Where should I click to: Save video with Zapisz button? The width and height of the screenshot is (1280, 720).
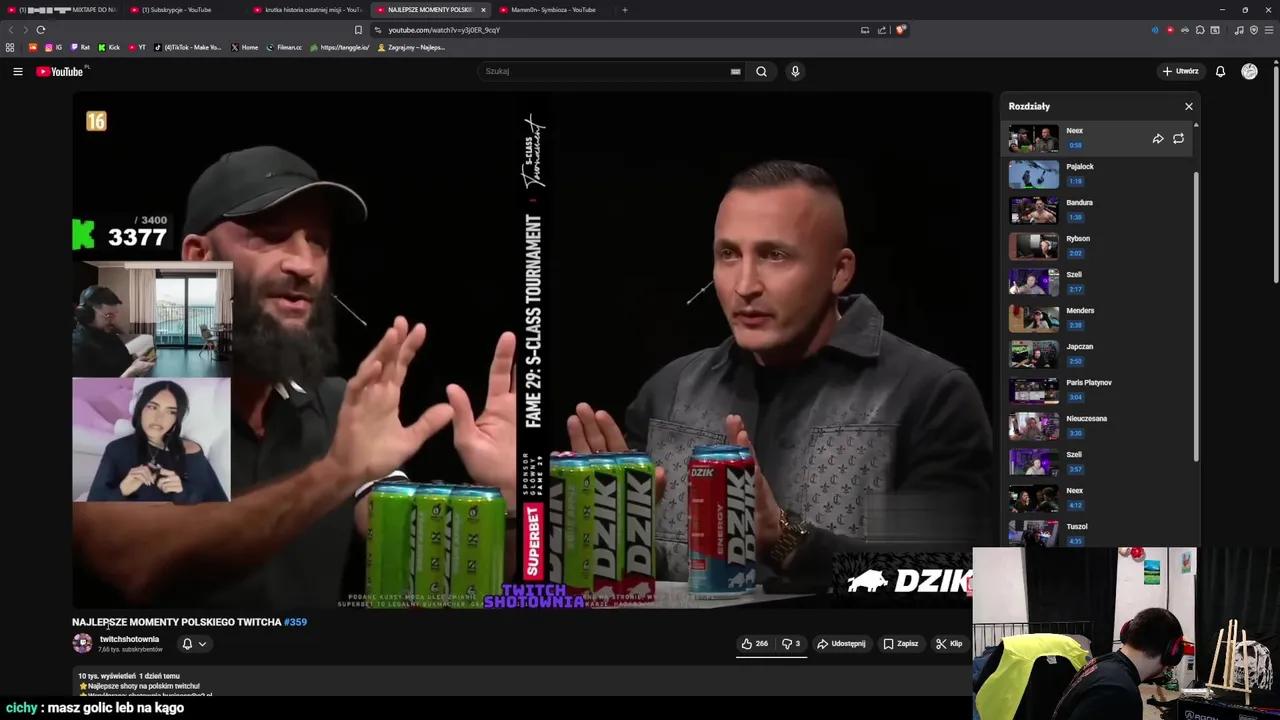(x=900, y=644)
